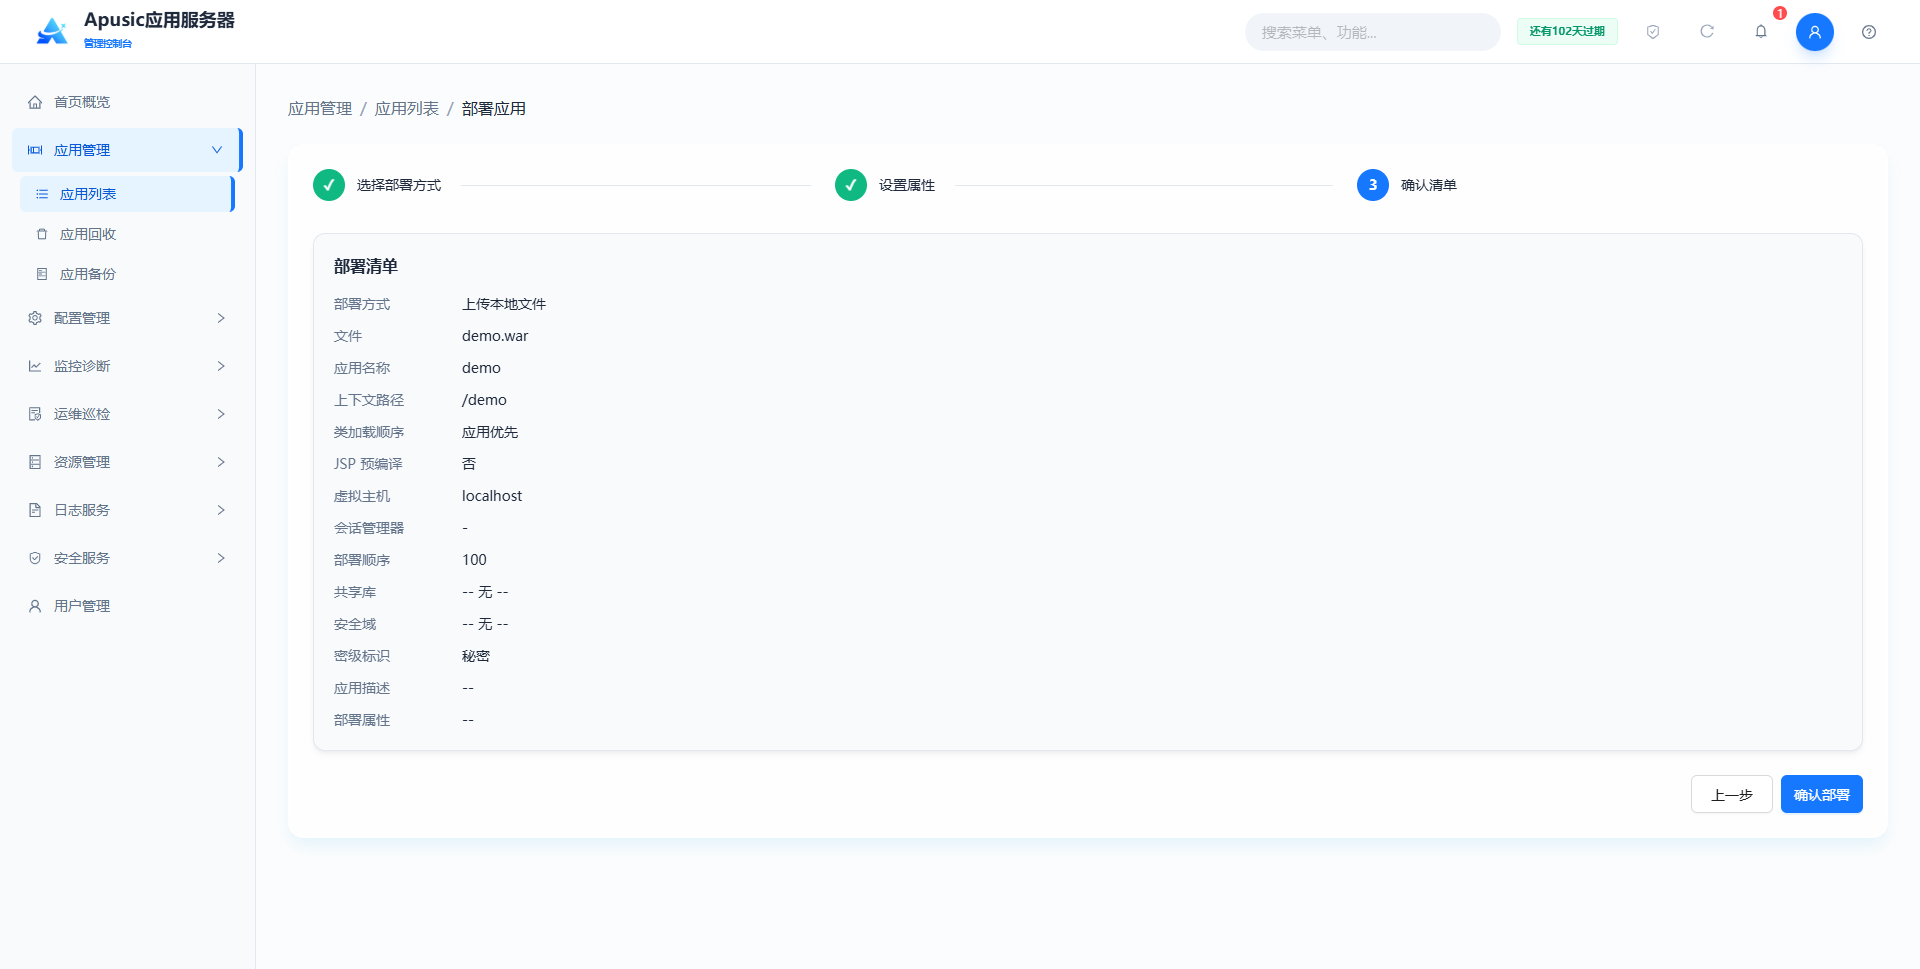Click the 应用管理 sidebar icon
Image resolution: width=1920 pixels, height=969 pixels.
click(35, 150)
